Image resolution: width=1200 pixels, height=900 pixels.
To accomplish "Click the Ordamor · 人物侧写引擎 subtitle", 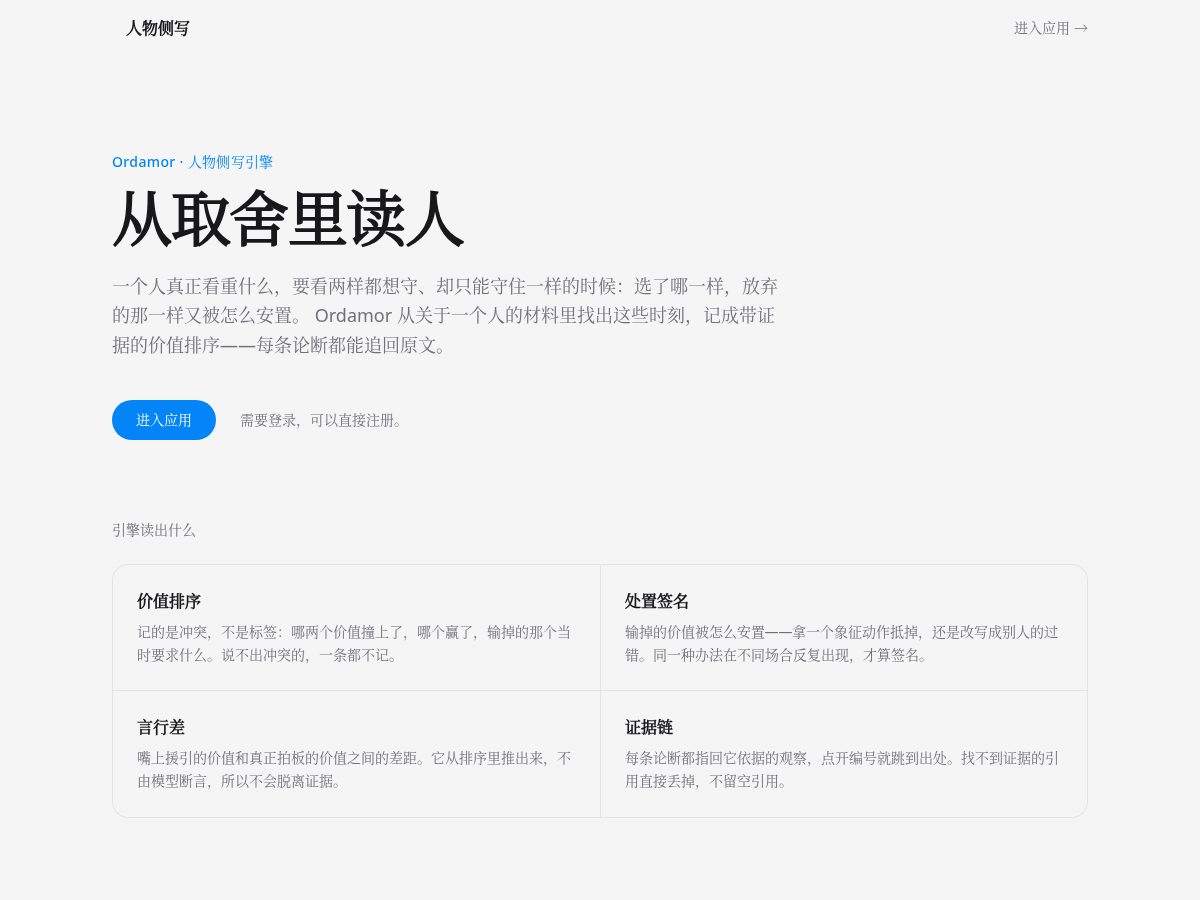I will click(x=192, y=162).
